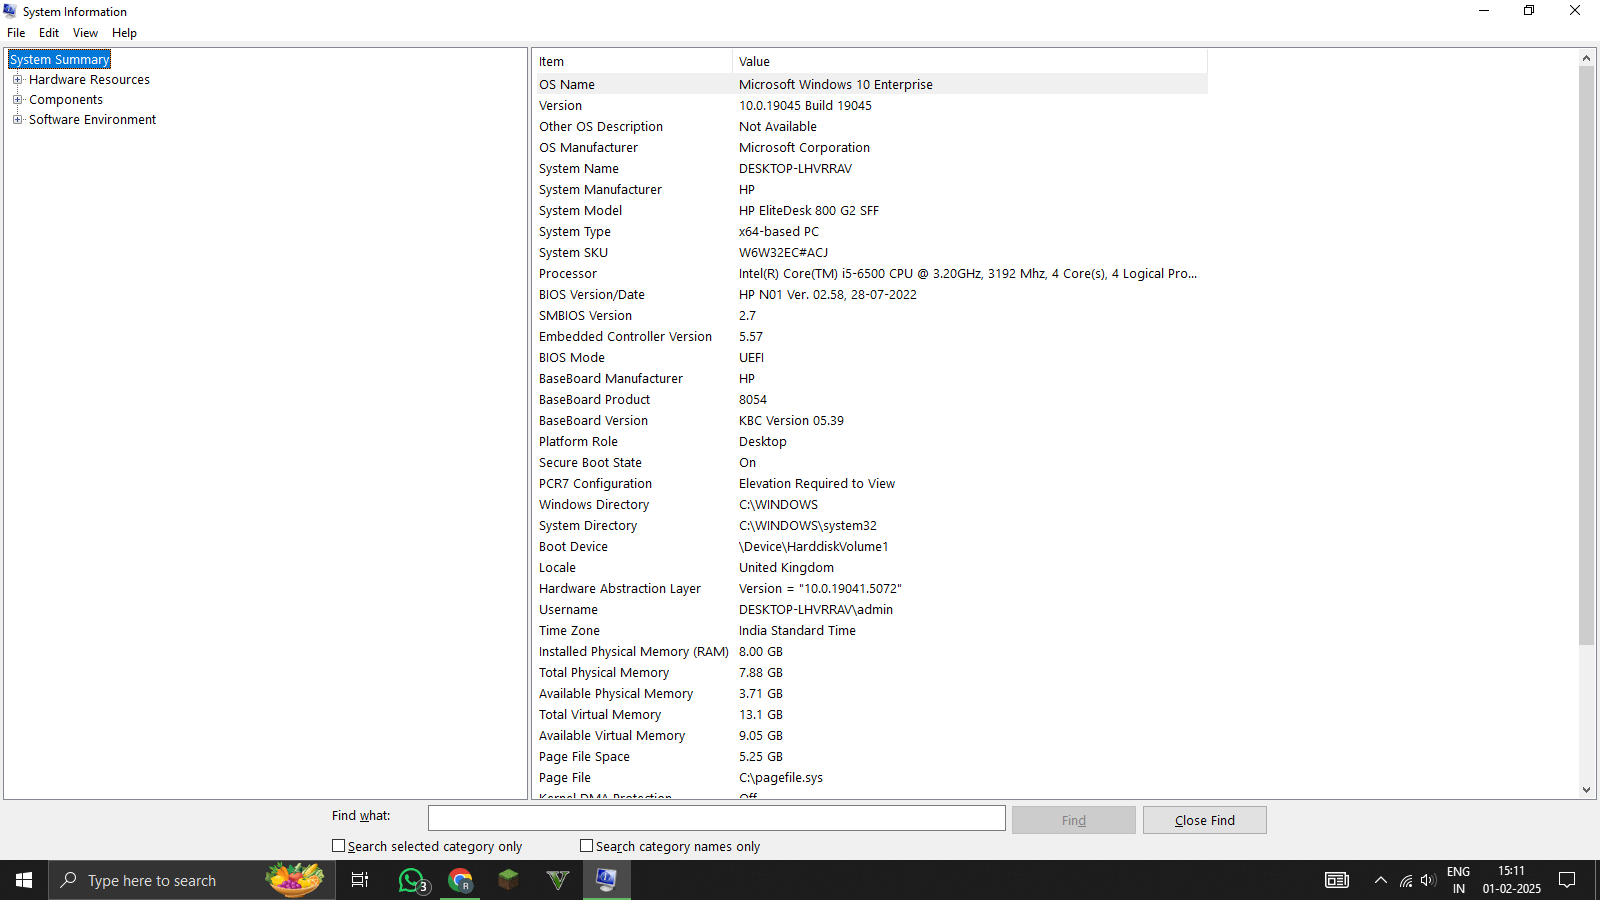Viewport: 1600px width, 900px height.
Task: Open the network tray icon
Action: (x=1406, y=881)
